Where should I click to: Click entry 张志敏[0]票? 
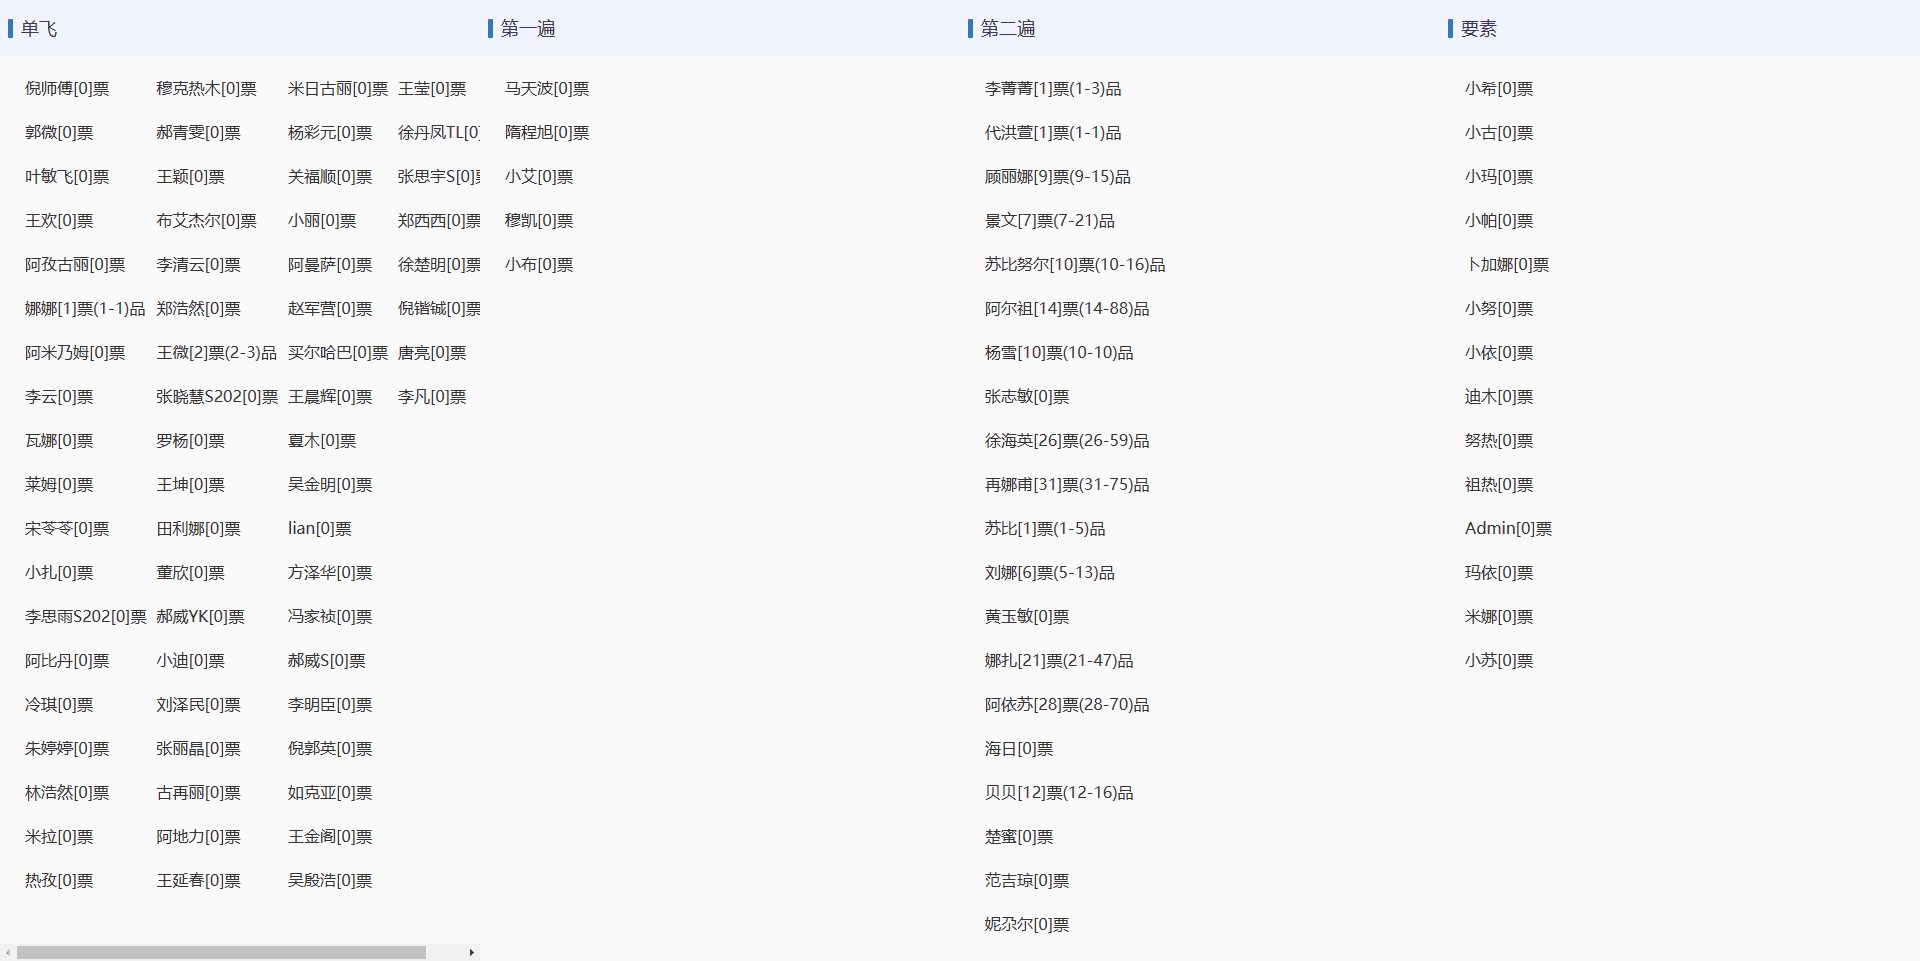coord(1027,397)
